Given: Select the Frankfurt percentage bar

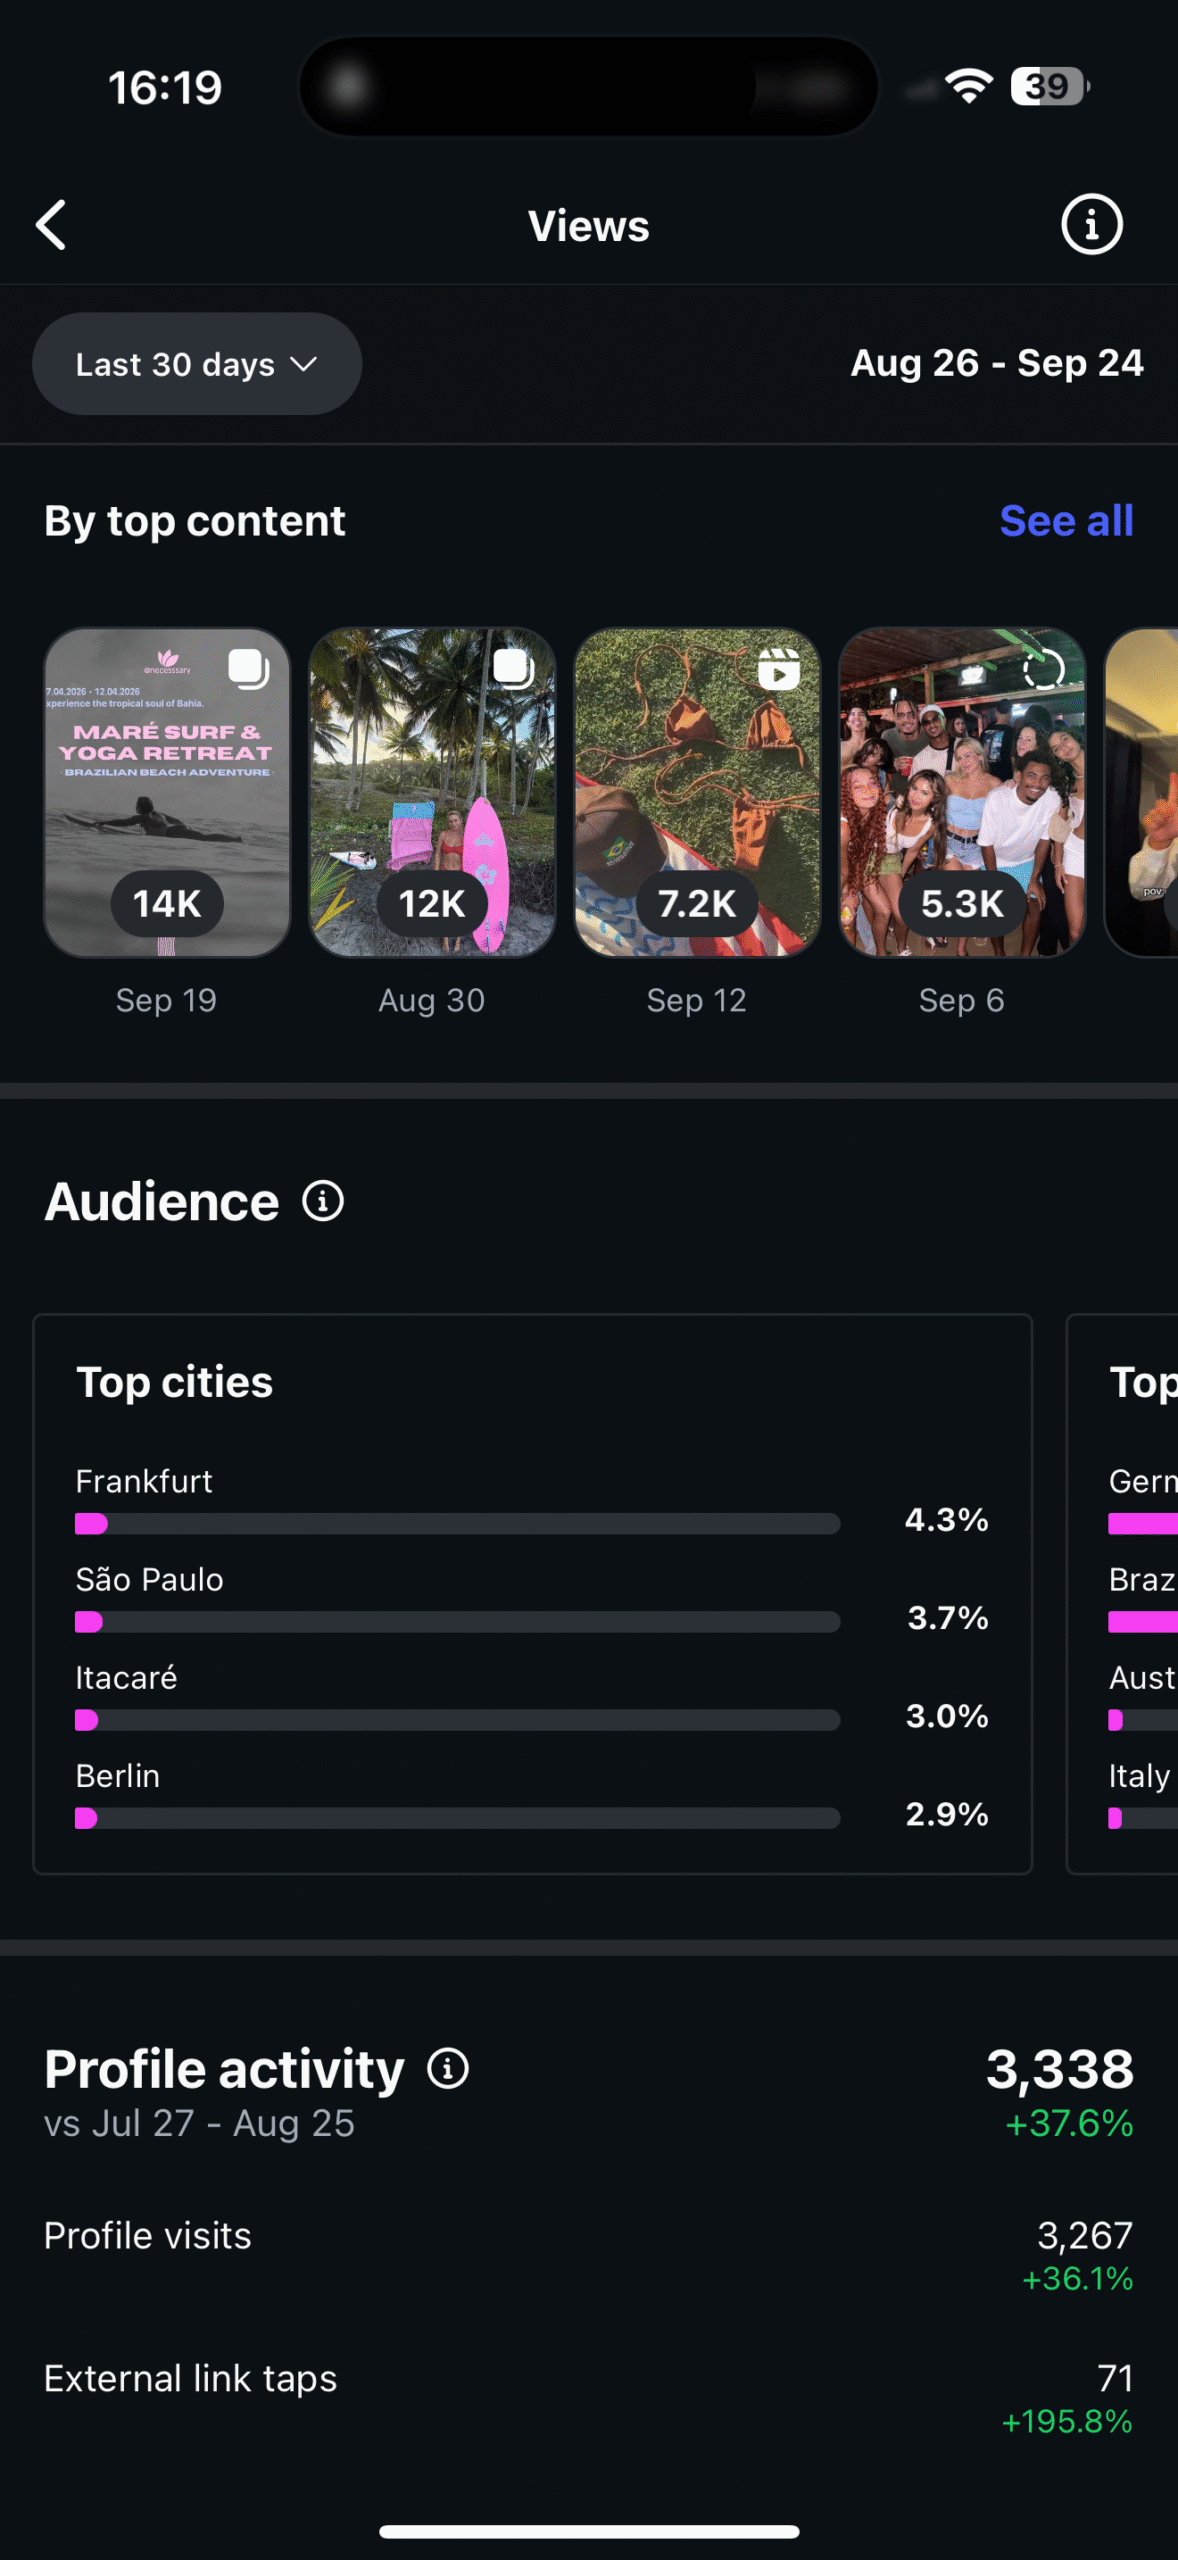Looking at the screenshot, I should pyautogui.click(x=457, y=1523).
